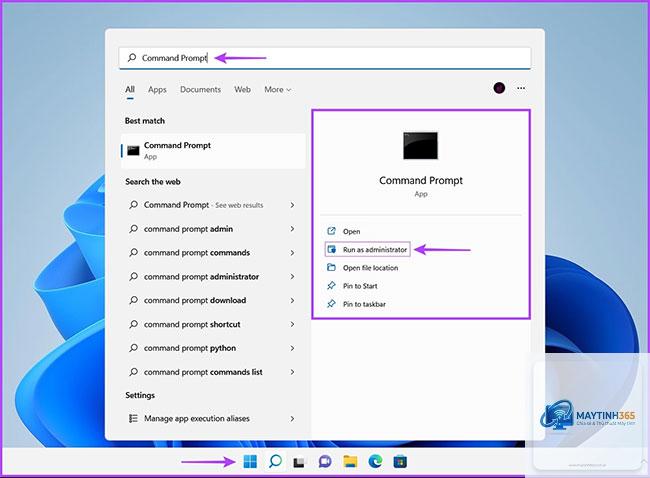This screenshot has height=478, width=650.
Task: Click the Manage app execution aliases icon
Action: (x=133, y=418)
